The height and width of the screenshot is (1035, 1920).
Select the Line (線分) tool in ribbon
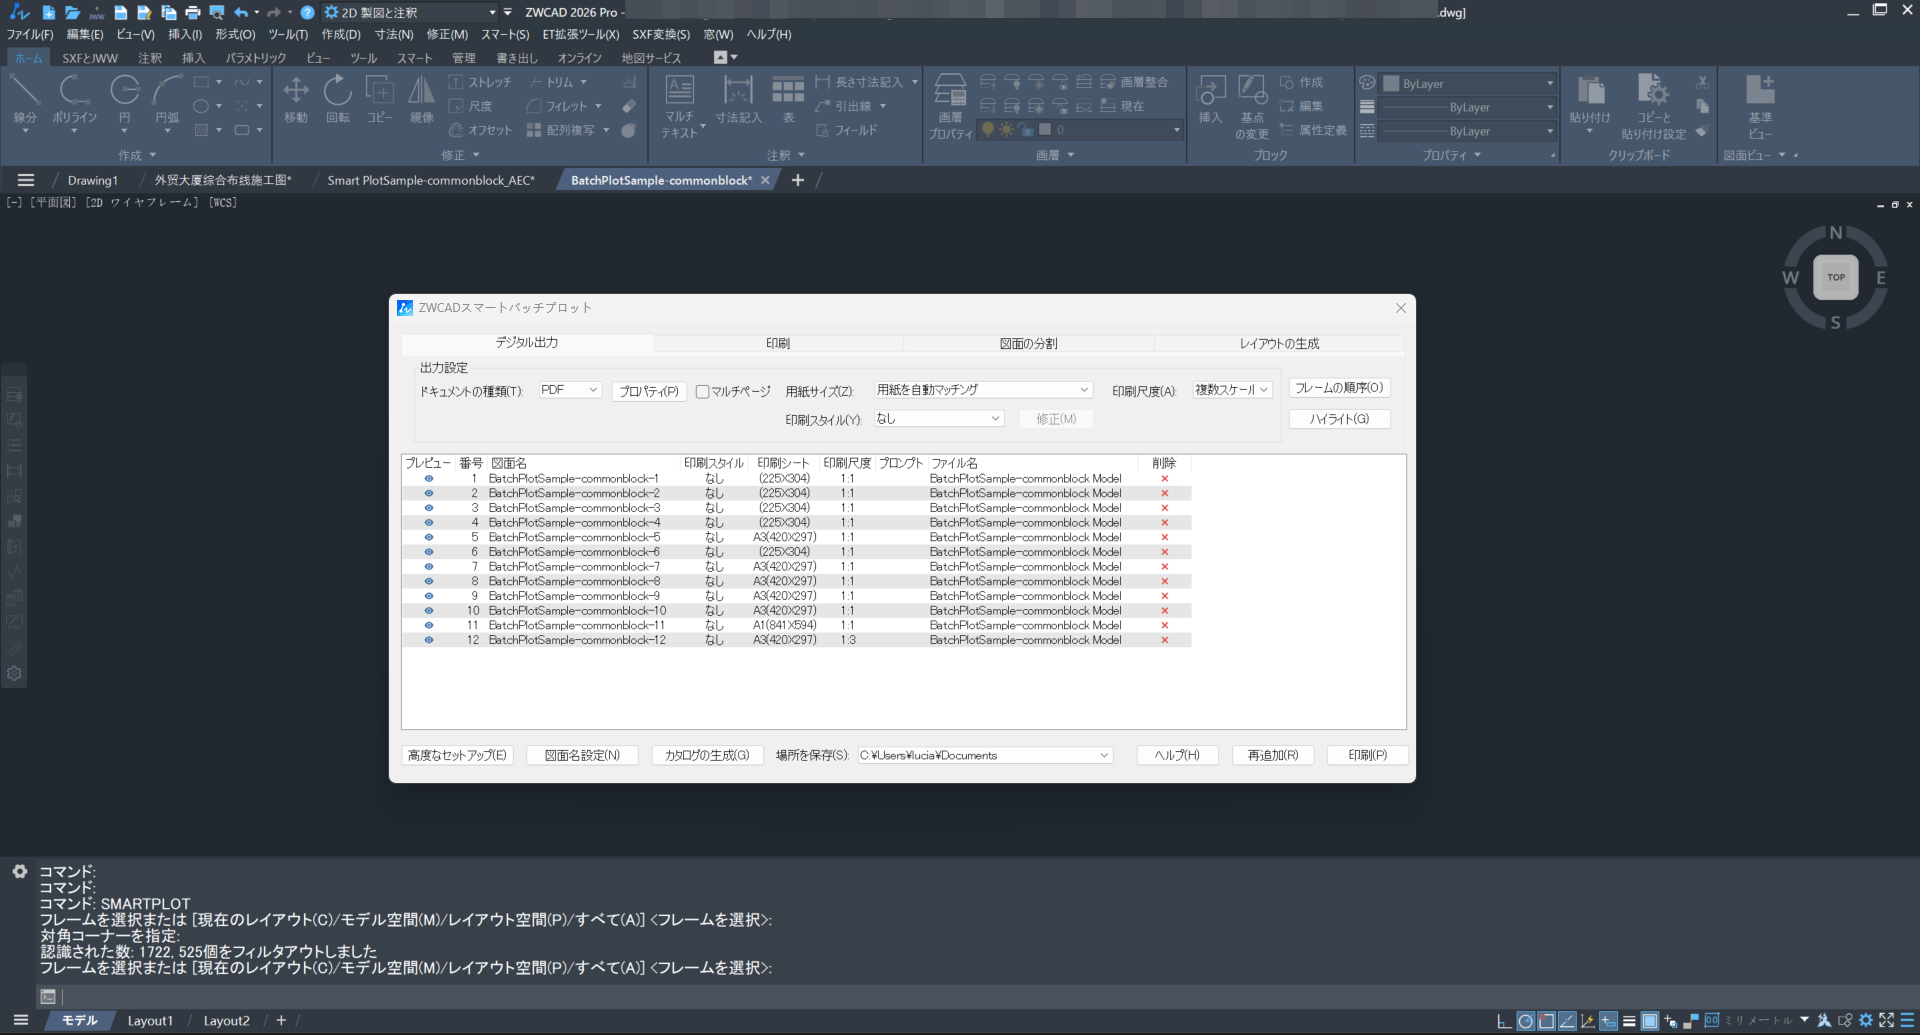pyautogui.click(x=25, y=99)
